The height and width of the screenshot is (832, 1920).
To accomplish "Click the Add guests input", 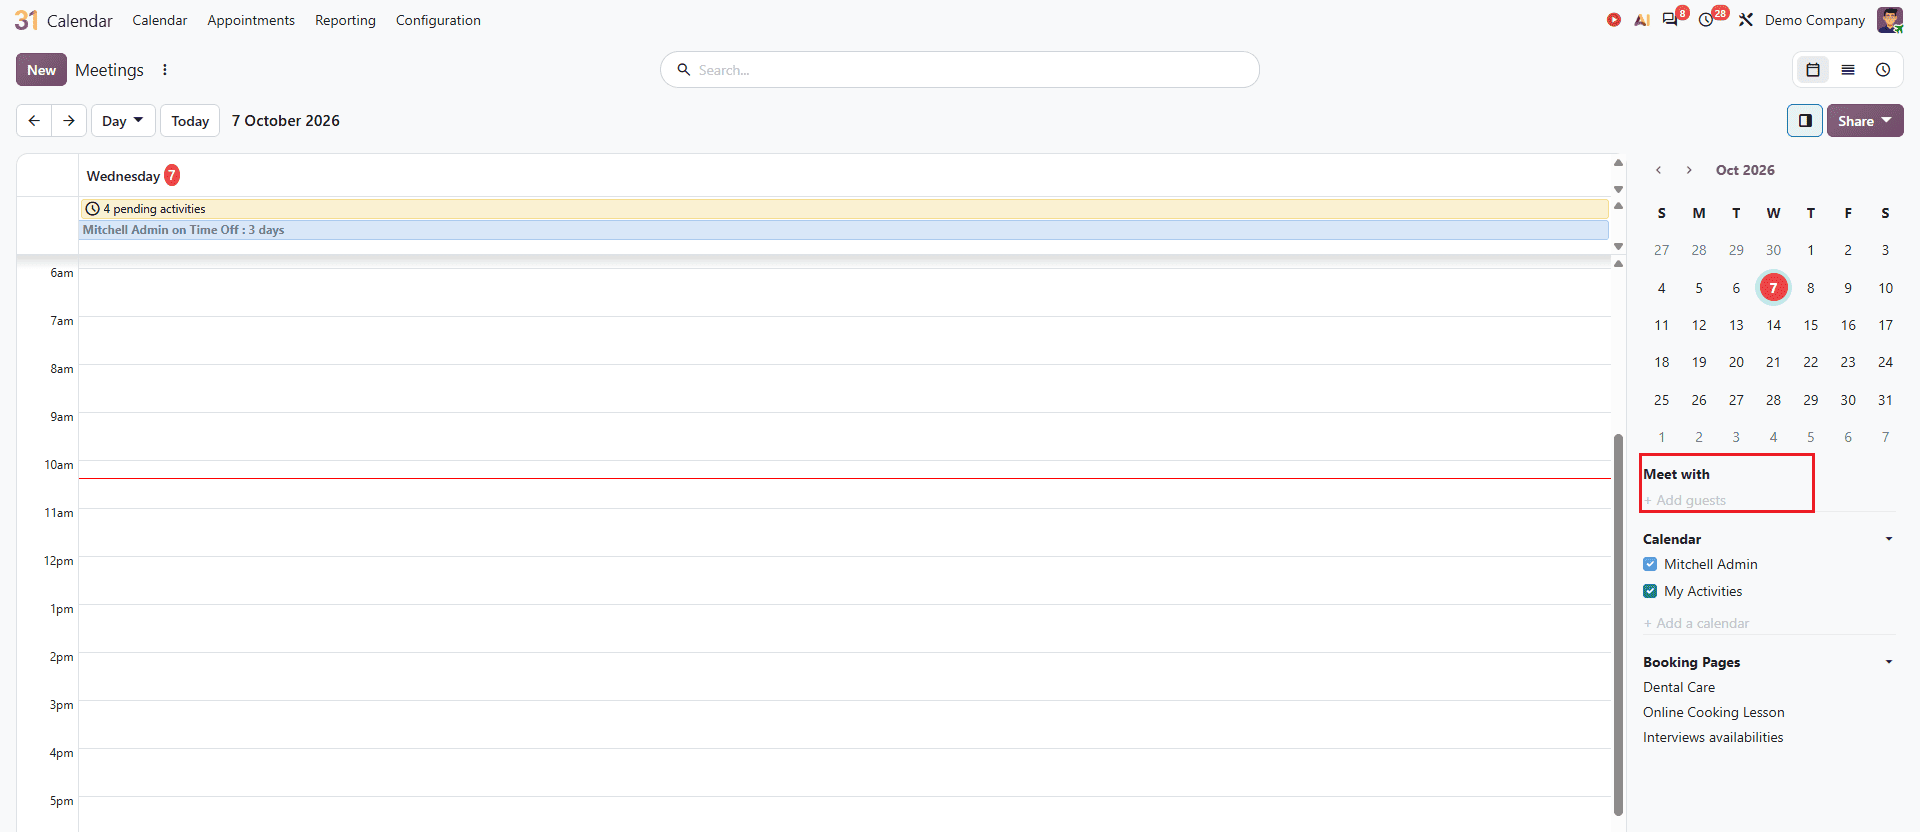I will click(1769, 500).
